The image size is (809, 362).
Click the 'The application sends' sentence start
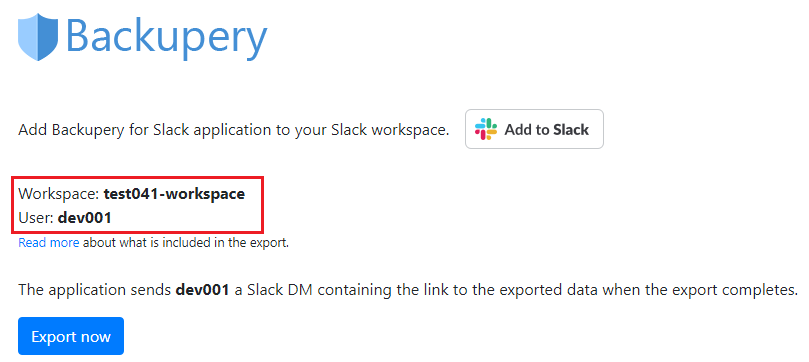[x=94, y=290]
